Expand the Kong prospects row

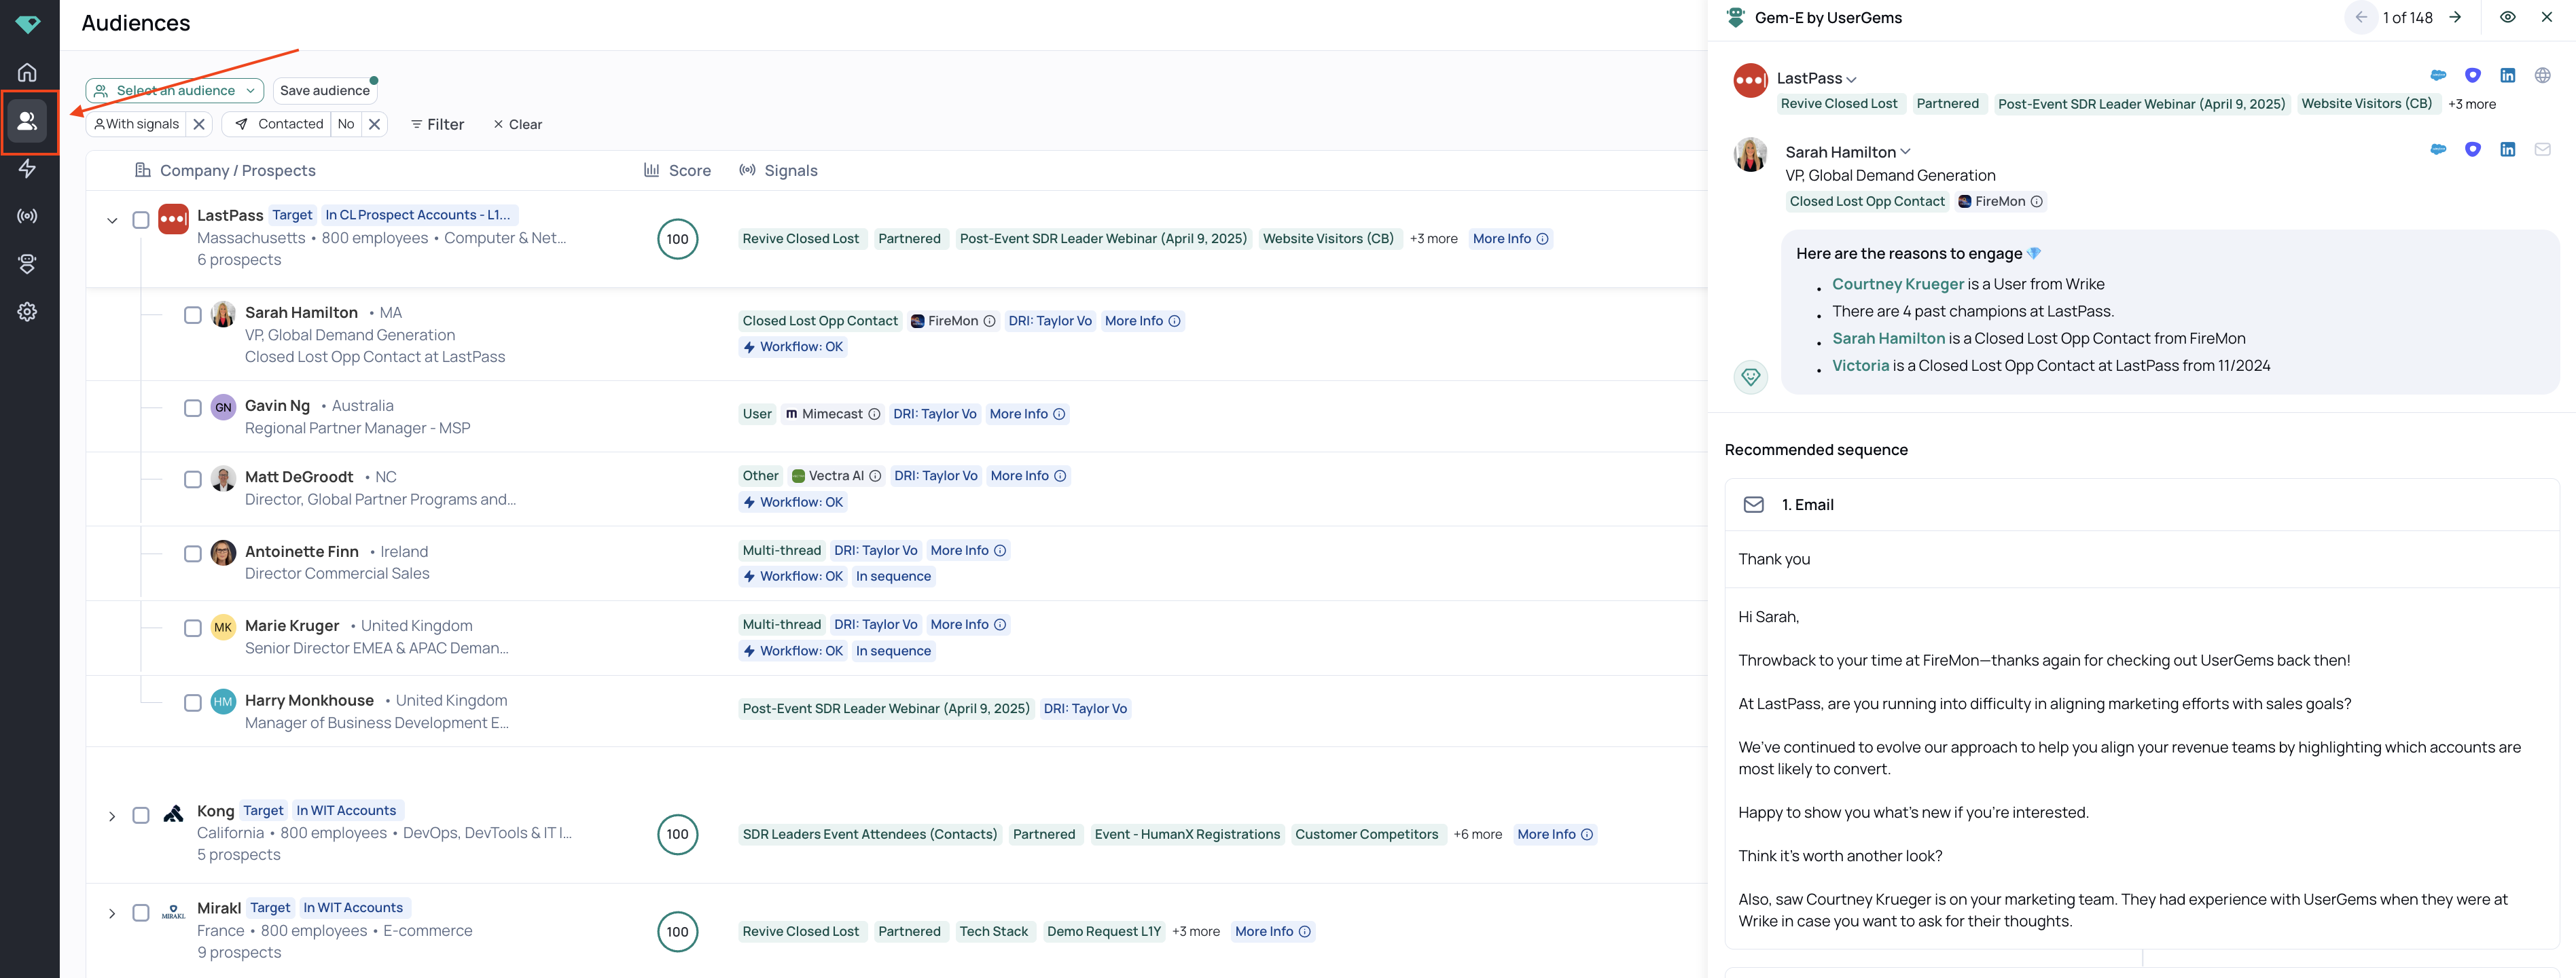pos(112,816)
